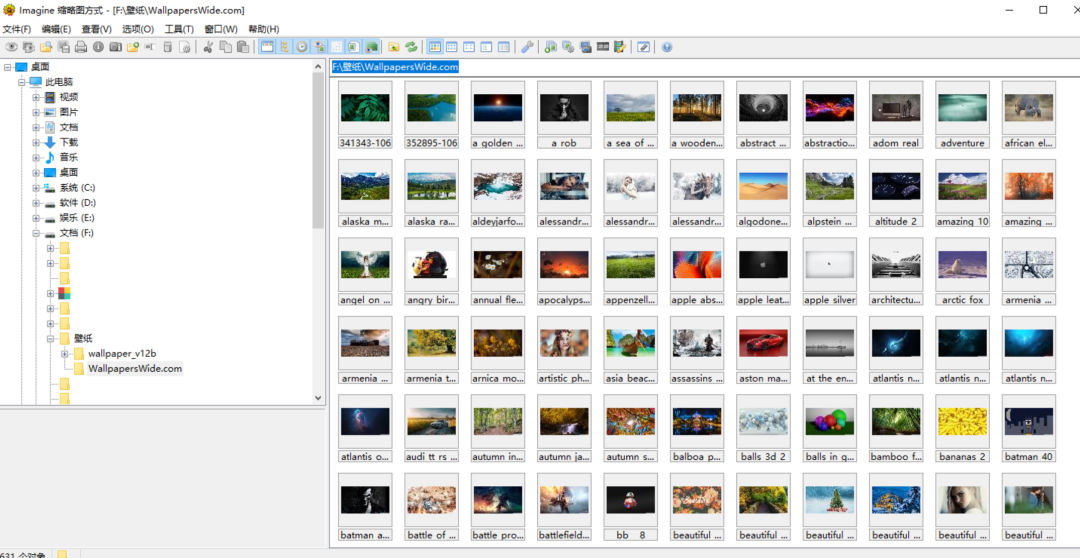1080x558 pixels.
Task: Toggle the dotted grid toolbar button
Action: [337, 47]
